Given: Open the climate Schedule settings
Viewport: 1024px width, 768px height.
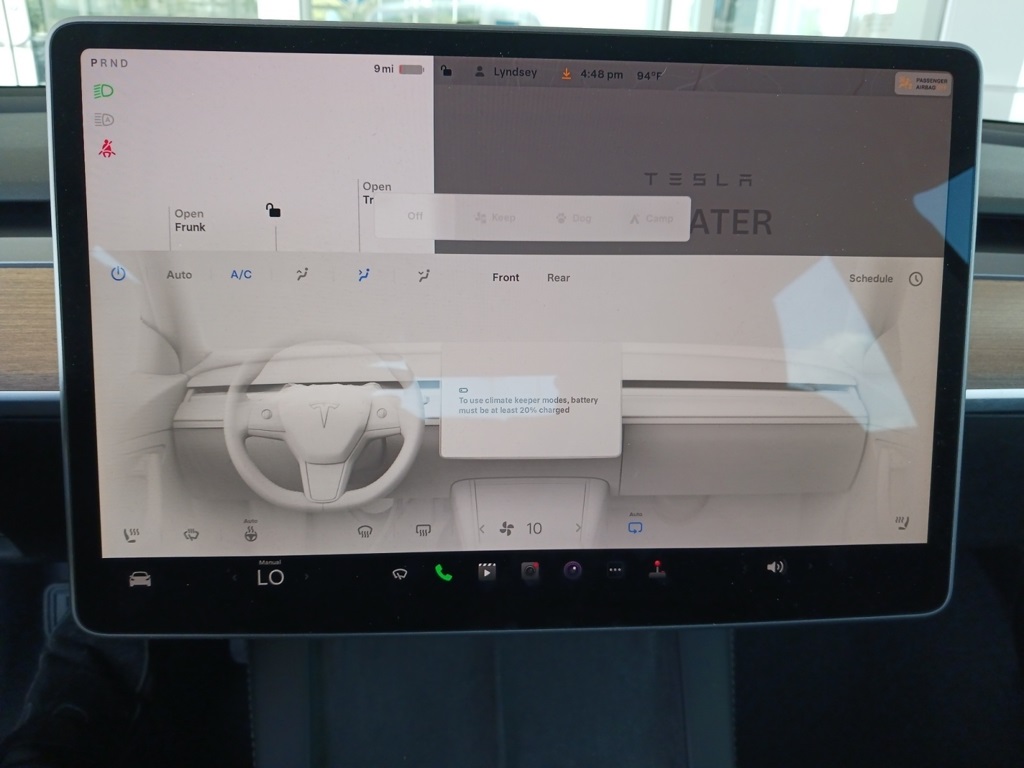Looking at the screenshot, I should pos(871,278).
